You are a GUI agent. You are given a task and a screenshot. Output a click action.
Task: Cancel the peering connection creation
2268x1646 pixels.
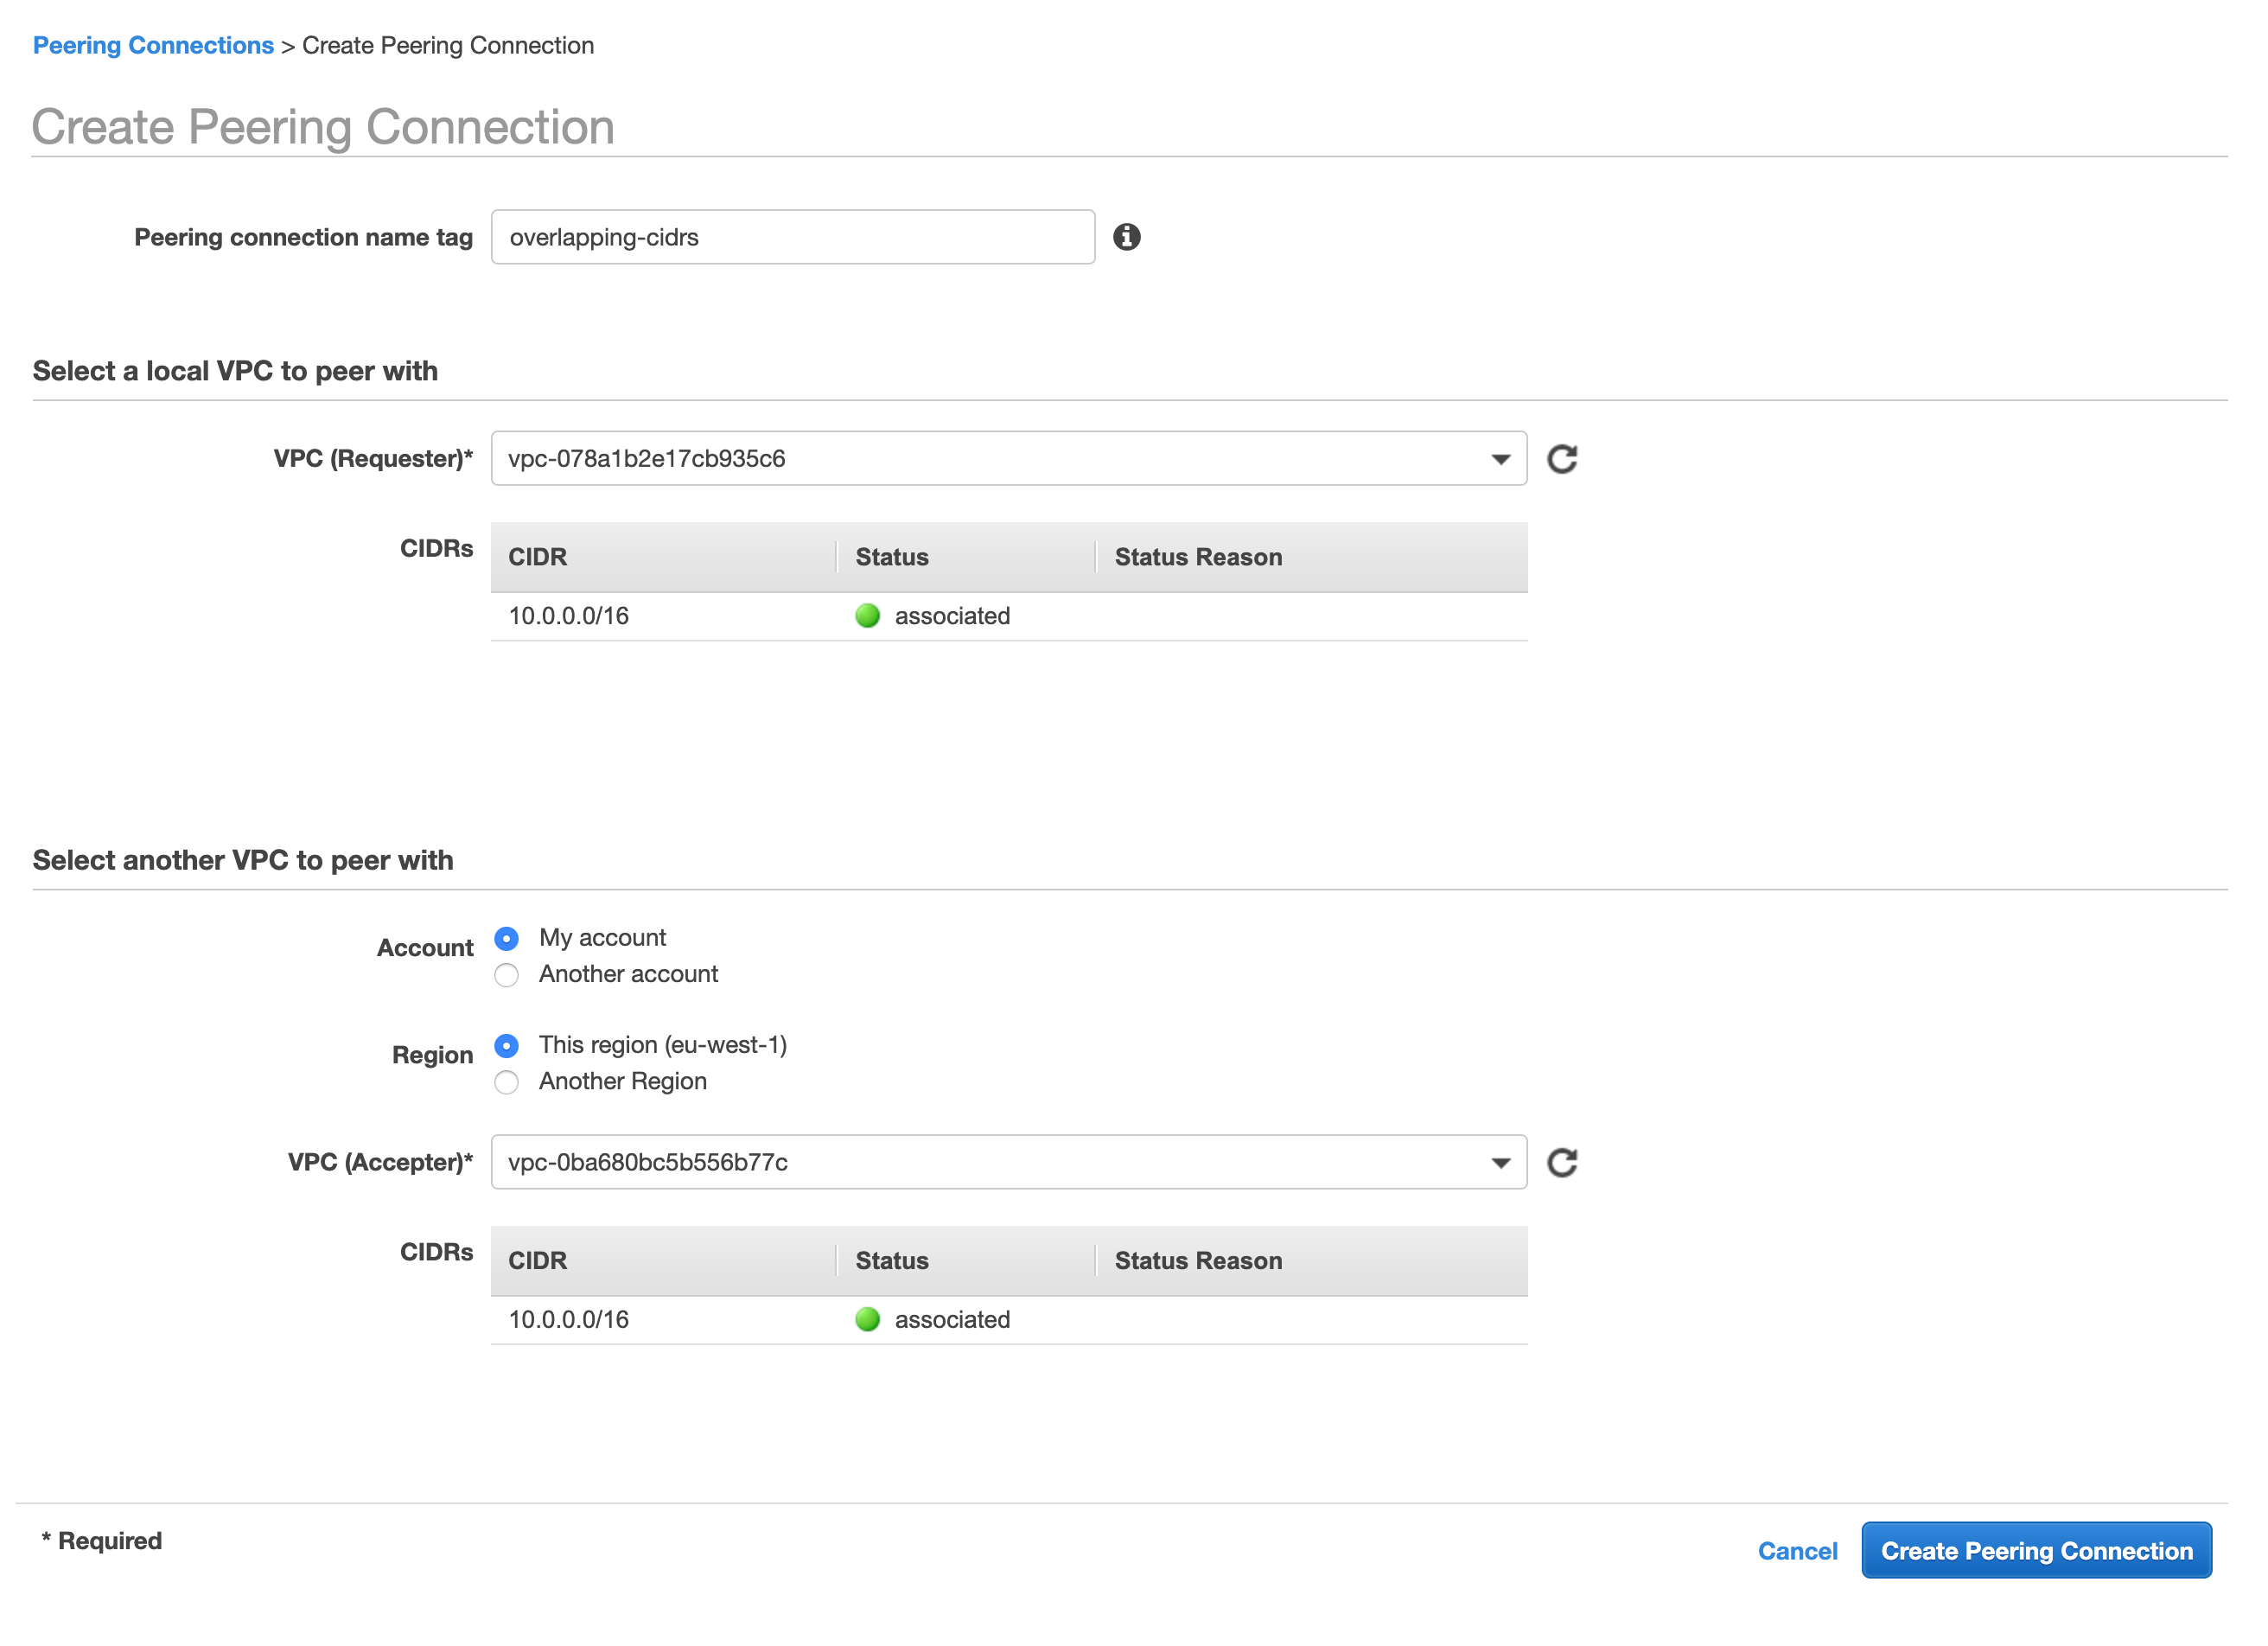tap(1797, 1551)
